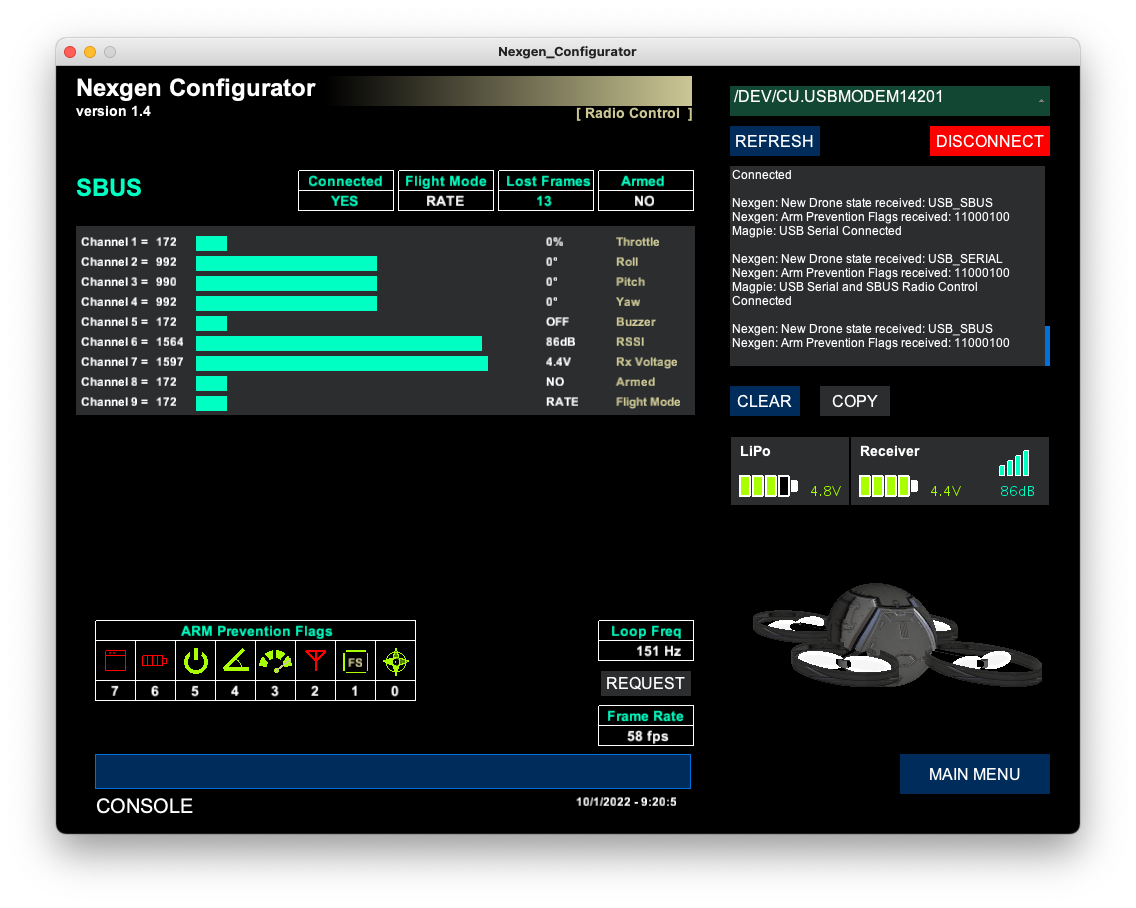
Task: Click the console input field
Action: coord(392,771)
